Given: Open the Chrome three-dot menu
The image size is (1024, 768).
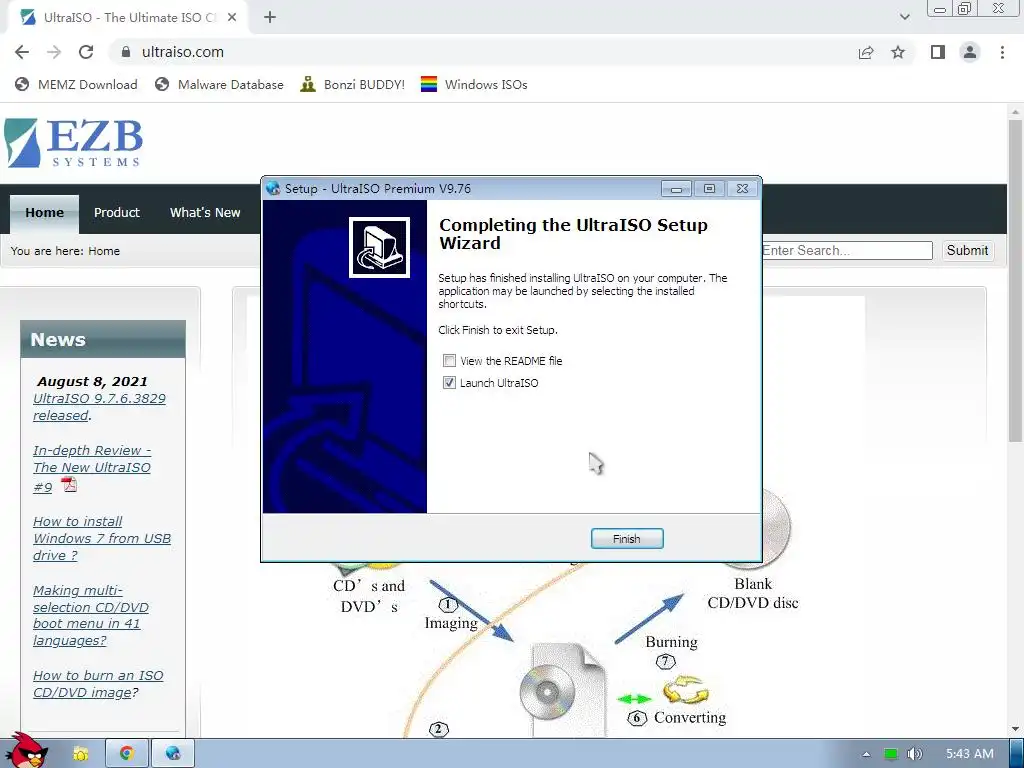Looking at the screenshot, I should pyautogui.click(x=1002, y=52).
